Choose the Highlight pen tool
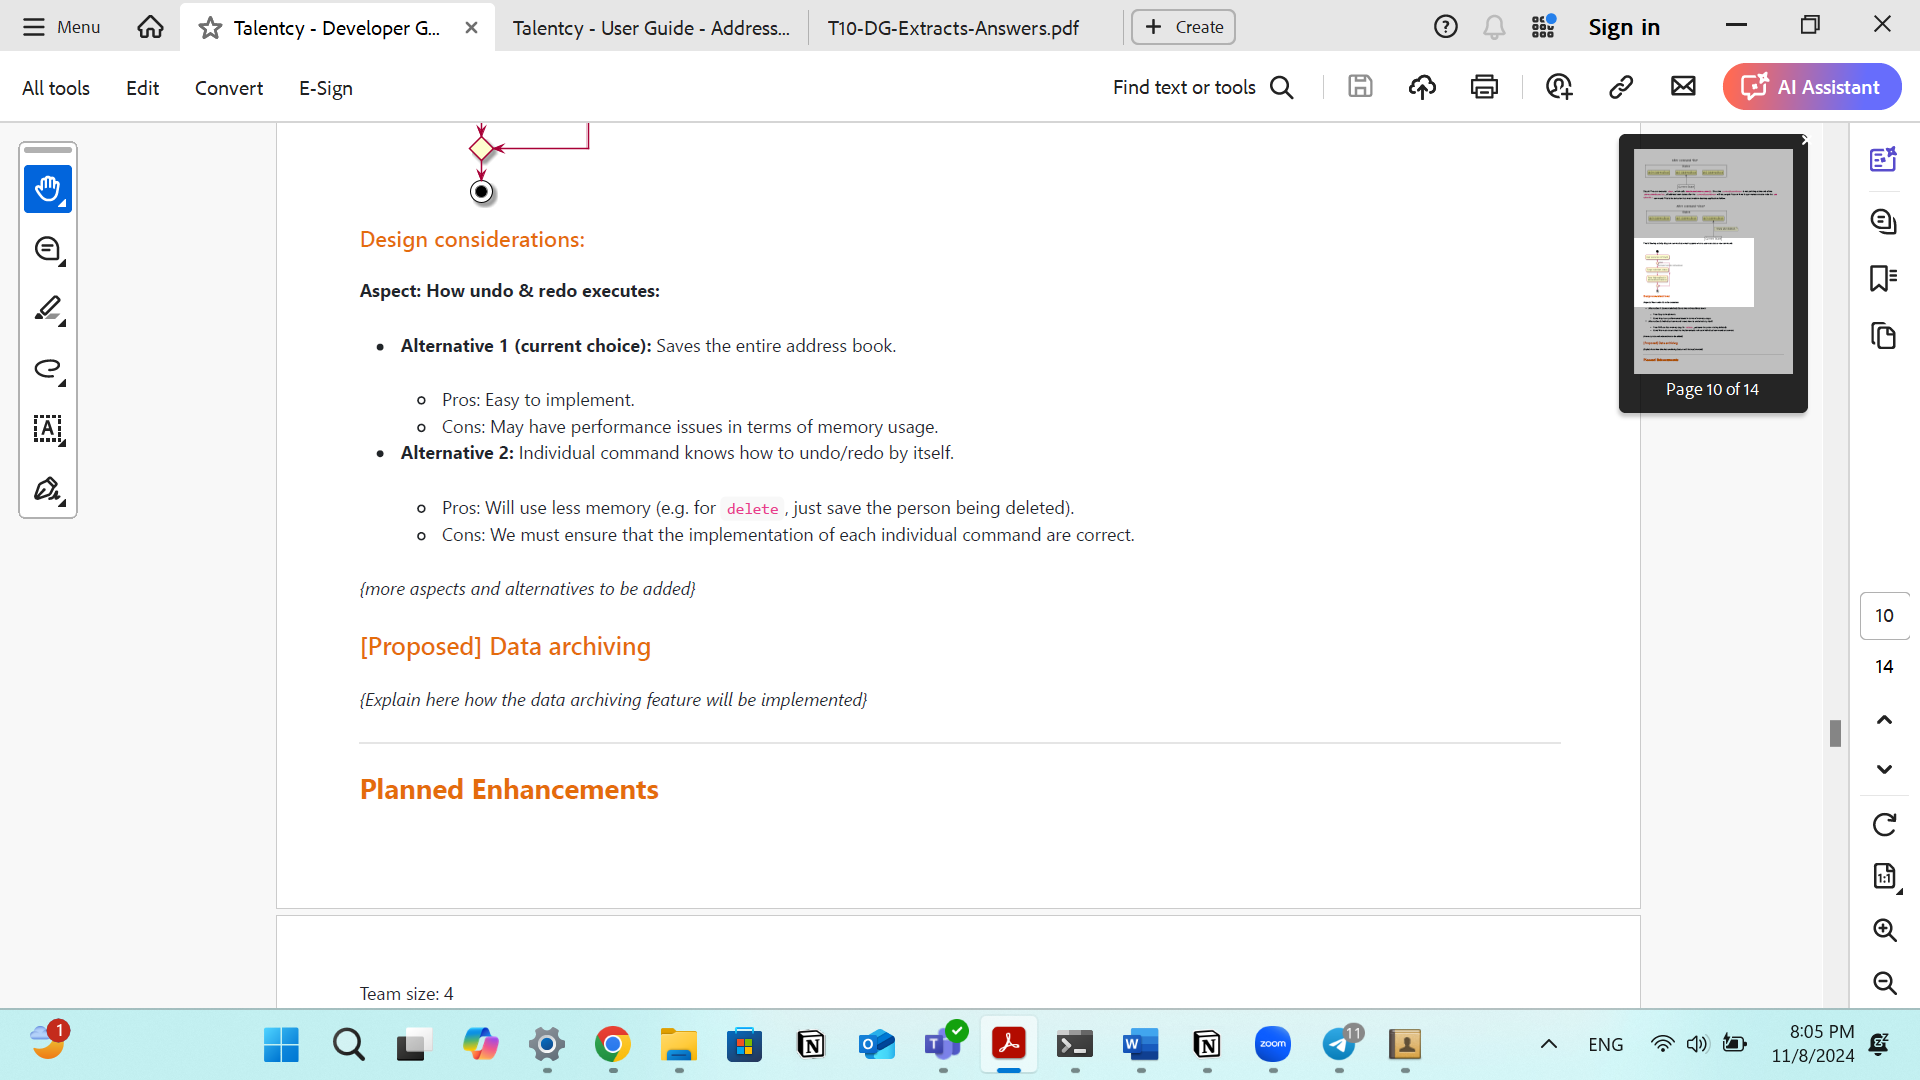Viewport: 1920px width, 1080px height. (x=47, y=309)
